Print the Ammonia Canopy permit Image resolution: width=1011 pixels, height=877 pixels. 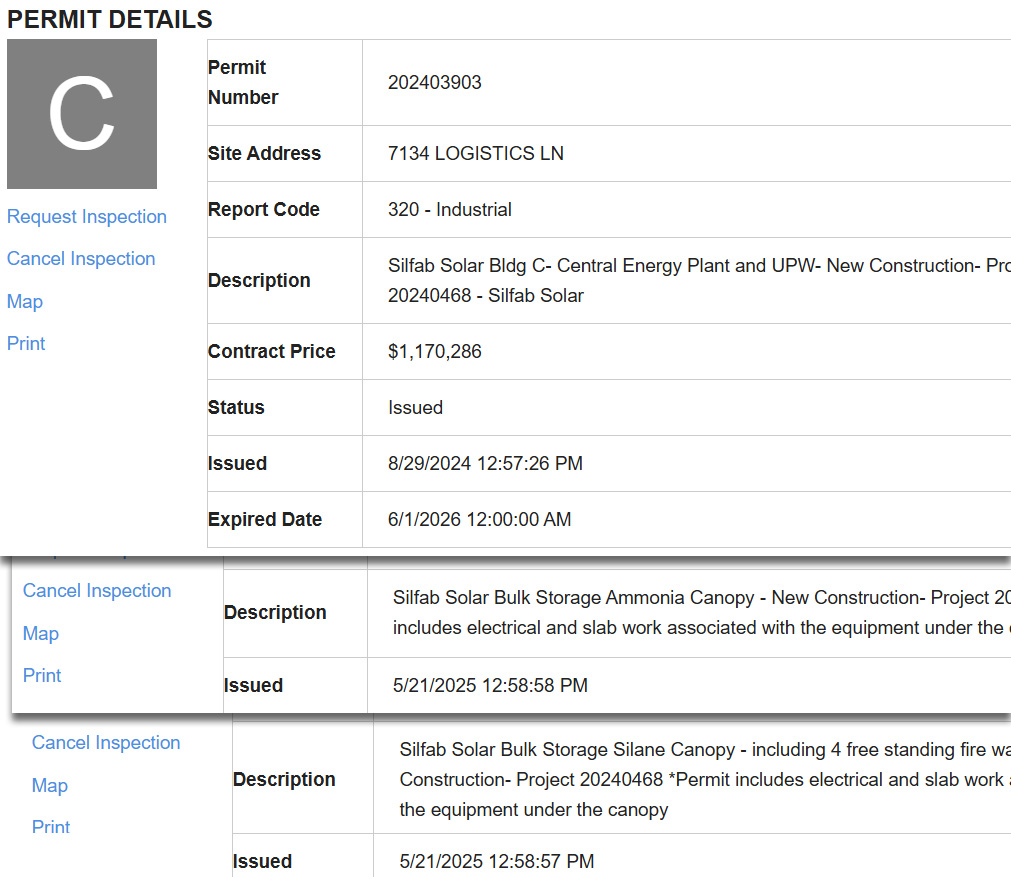coord(42,676)
